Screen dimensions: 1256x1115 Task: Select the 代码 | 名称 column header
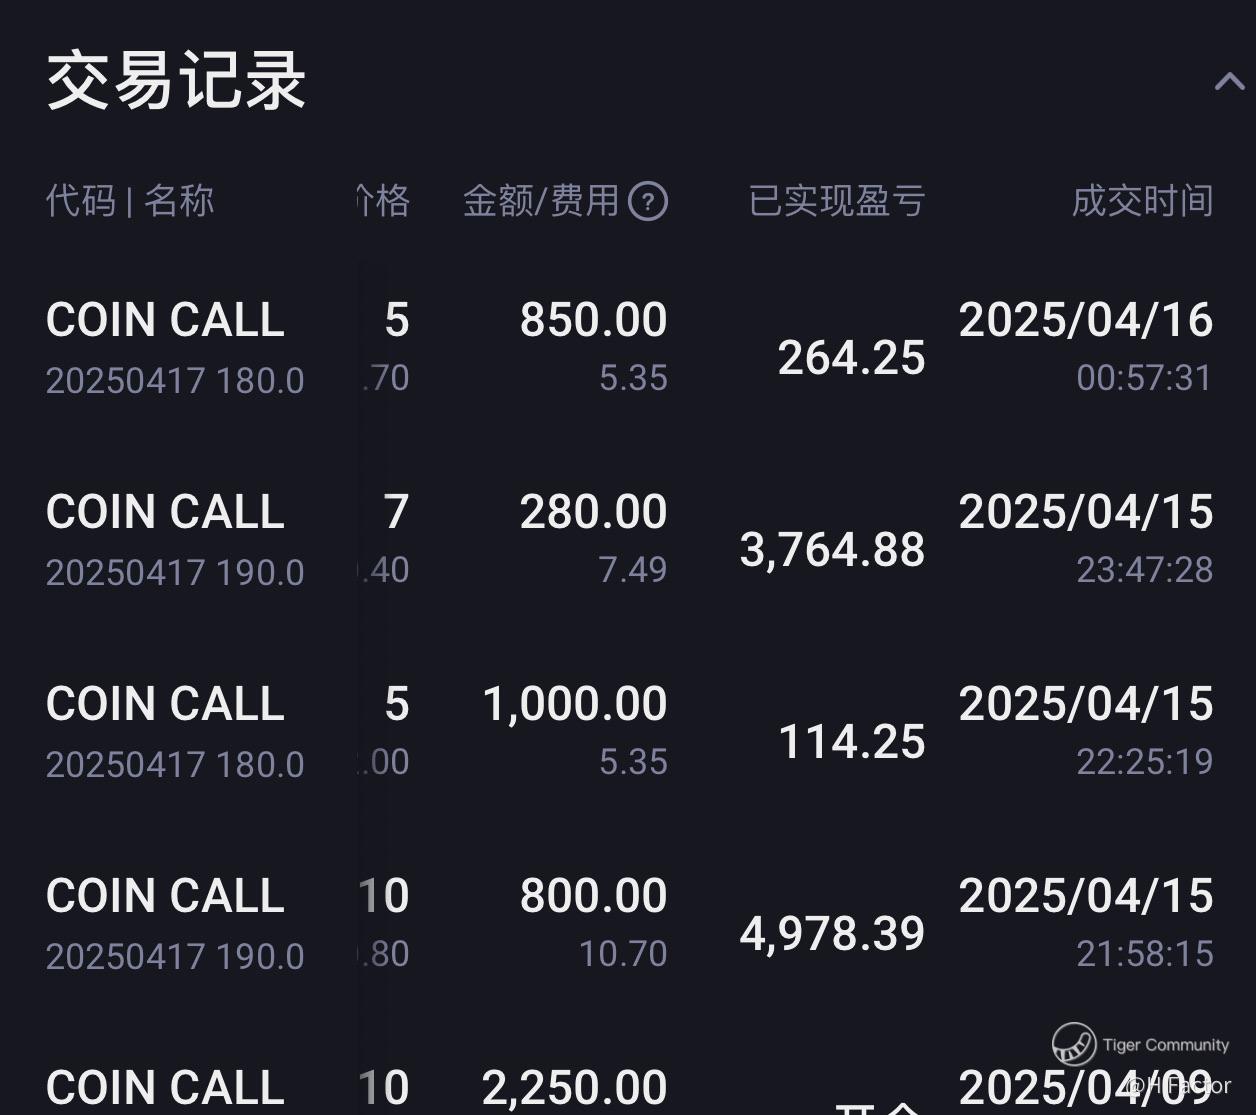pyautogui.click(x=130, y=201)
